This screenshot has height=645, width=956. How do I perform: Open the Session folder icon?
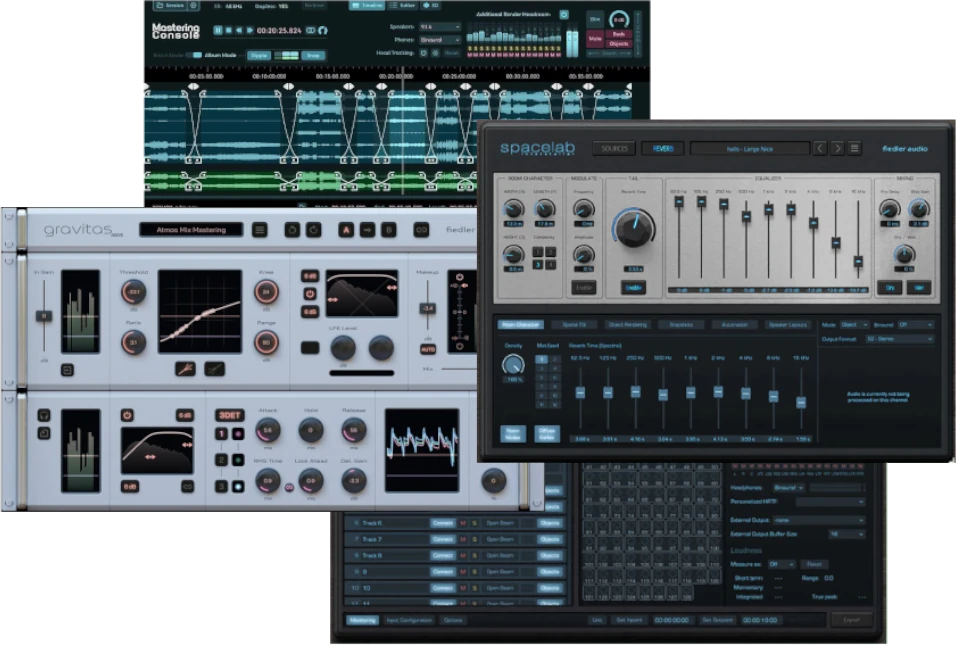158,7
